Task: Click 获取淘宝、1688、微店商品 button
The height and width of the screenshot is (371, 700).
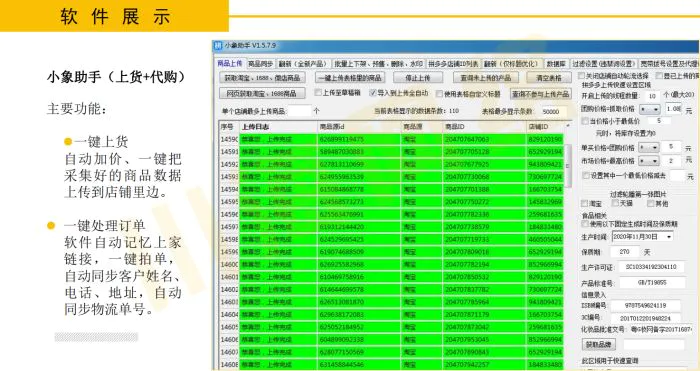Action: coord(262,78)
